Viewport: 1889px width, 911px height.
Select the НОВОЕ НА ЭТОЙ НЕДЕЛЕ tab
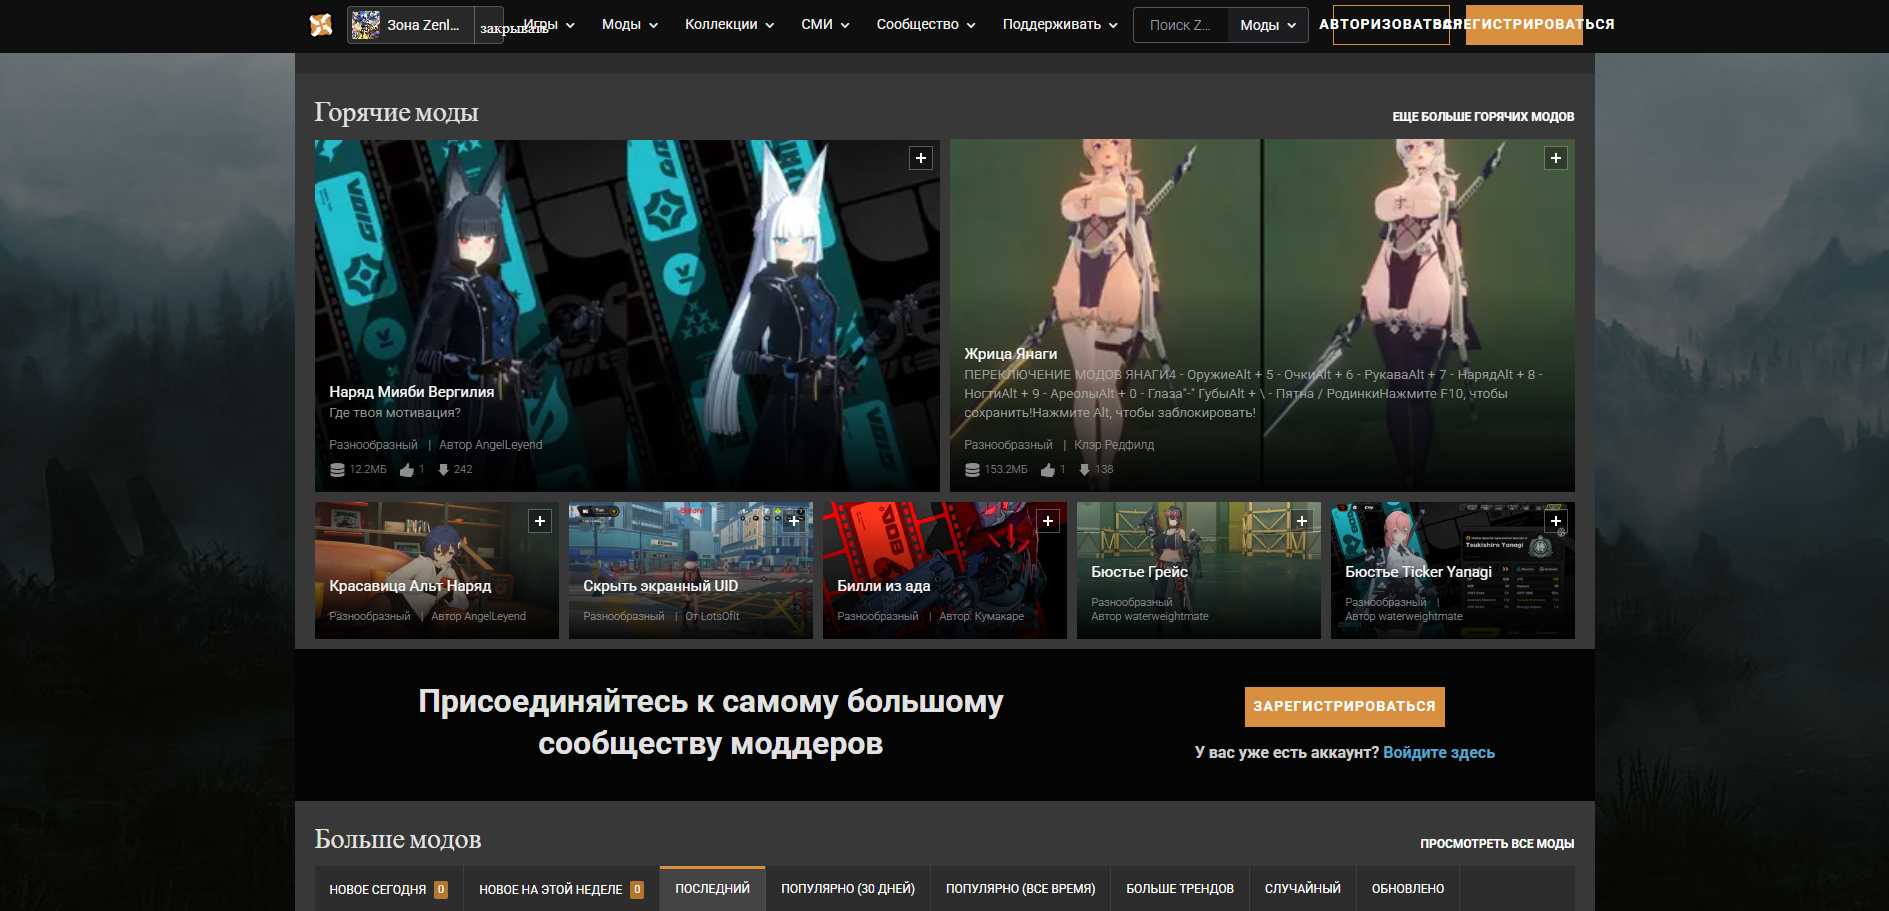(x=561, y=889)
